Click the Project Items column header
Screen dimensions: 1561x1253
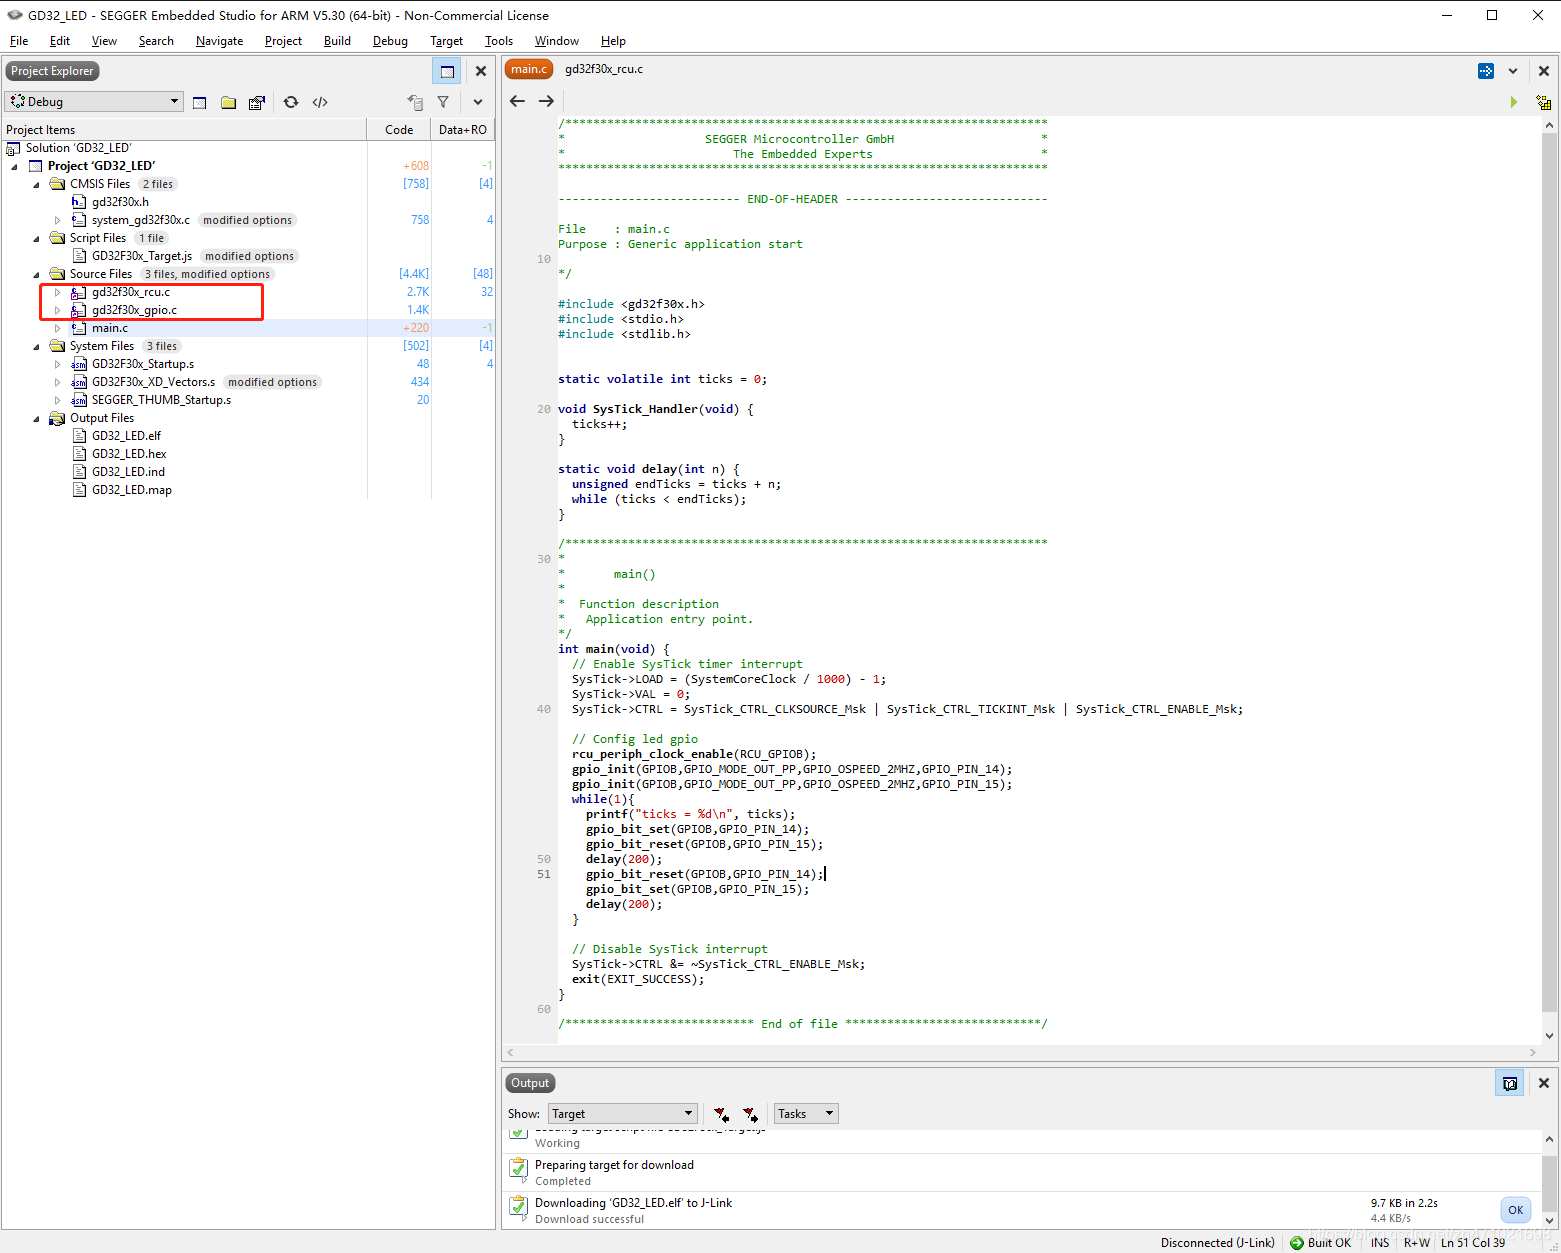tap(184, 130)
